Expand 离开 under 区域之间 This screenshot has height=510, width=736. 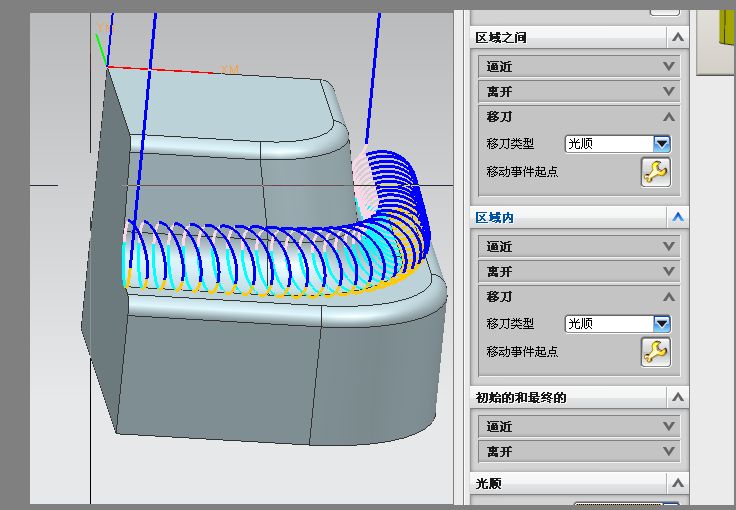tap(668, 91)
